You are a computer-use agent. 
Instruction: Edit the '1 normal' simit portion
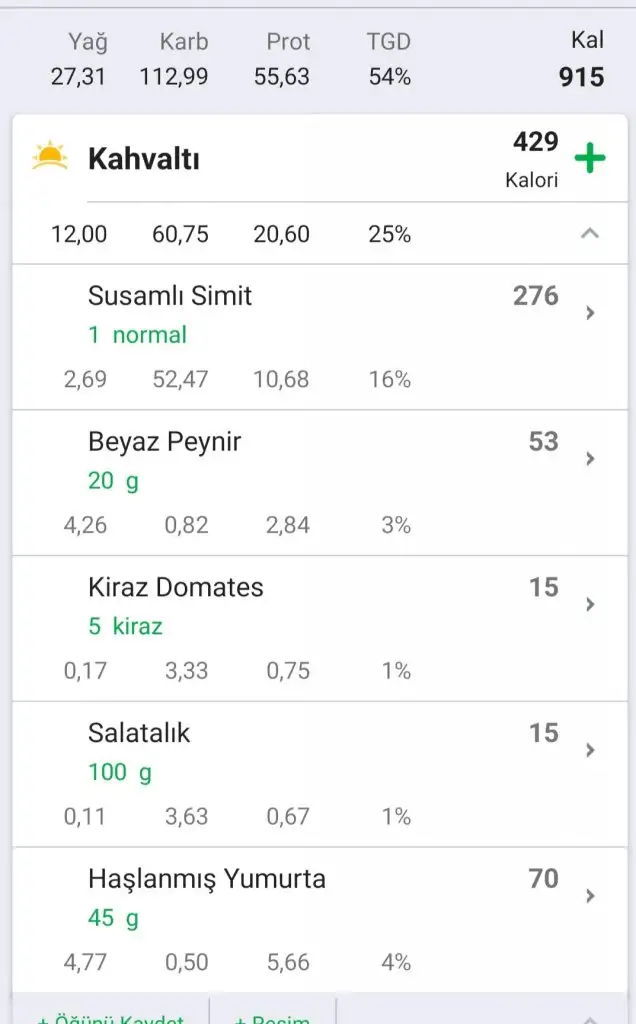click(x=137, y=335)
